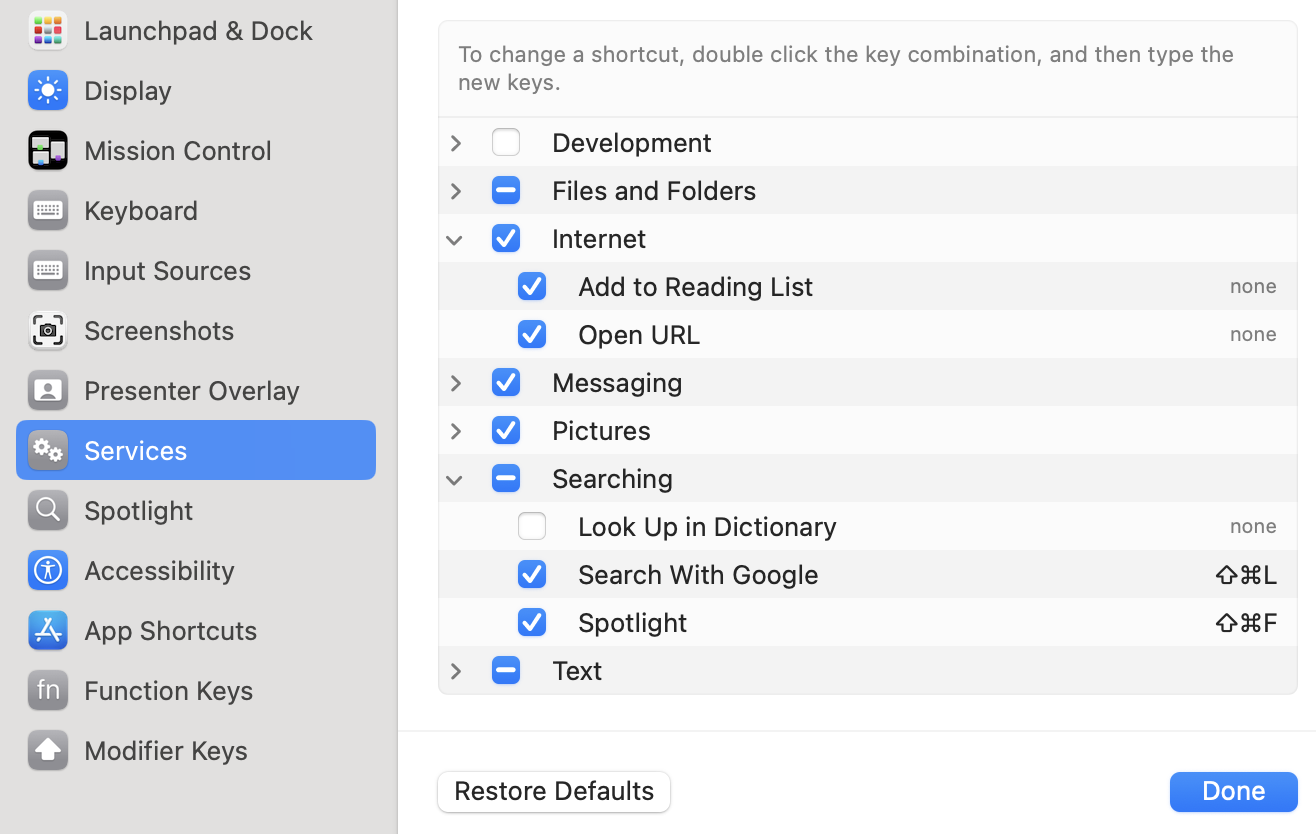The width and height of the screenshot is (1316, 834).
Task: Toggle the Files and Folders checkbox
Action: coord(506,190)
